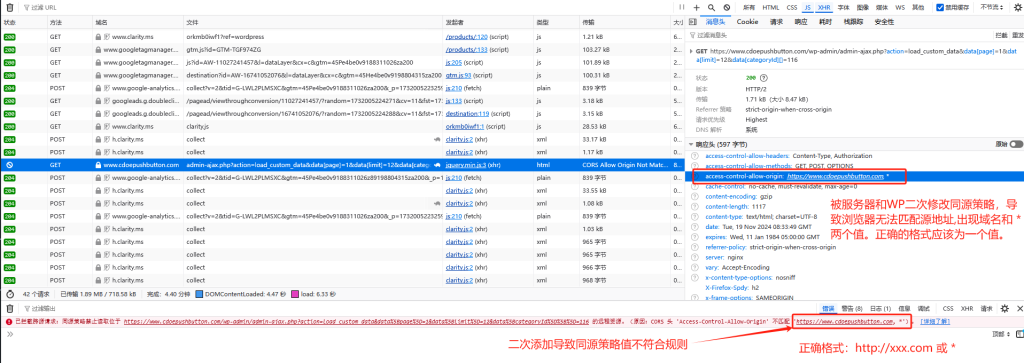Open the throttling dropdown 不节流

click(992, 7)
